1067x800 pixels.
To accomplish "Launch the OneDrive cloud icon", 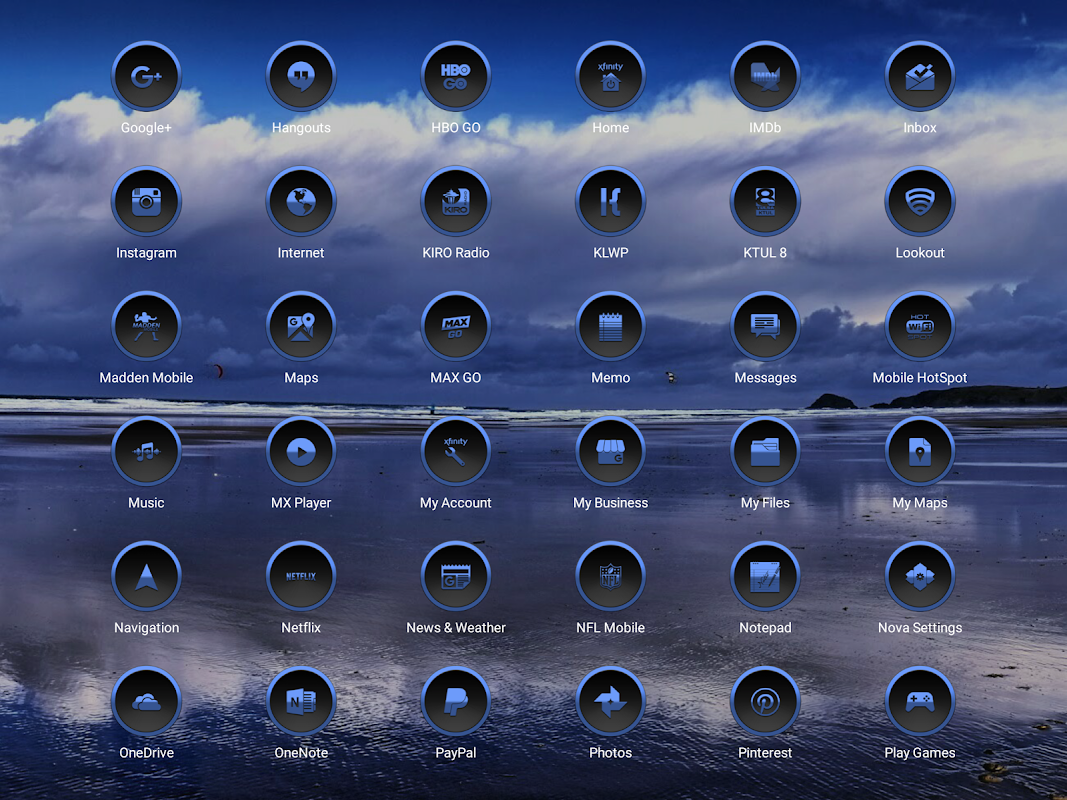I will coord(146,702).
